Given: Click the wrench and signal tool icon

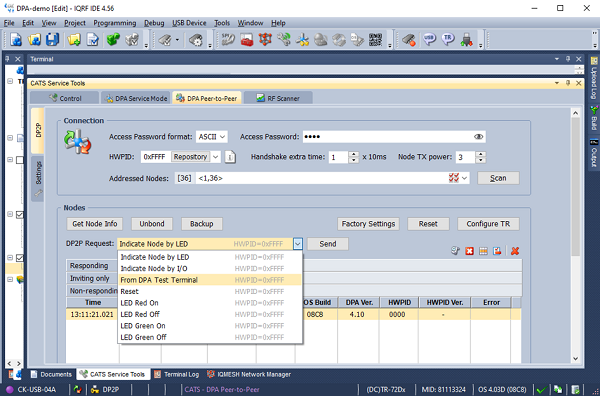Looking at the screenshot, I should click(284, 39).
